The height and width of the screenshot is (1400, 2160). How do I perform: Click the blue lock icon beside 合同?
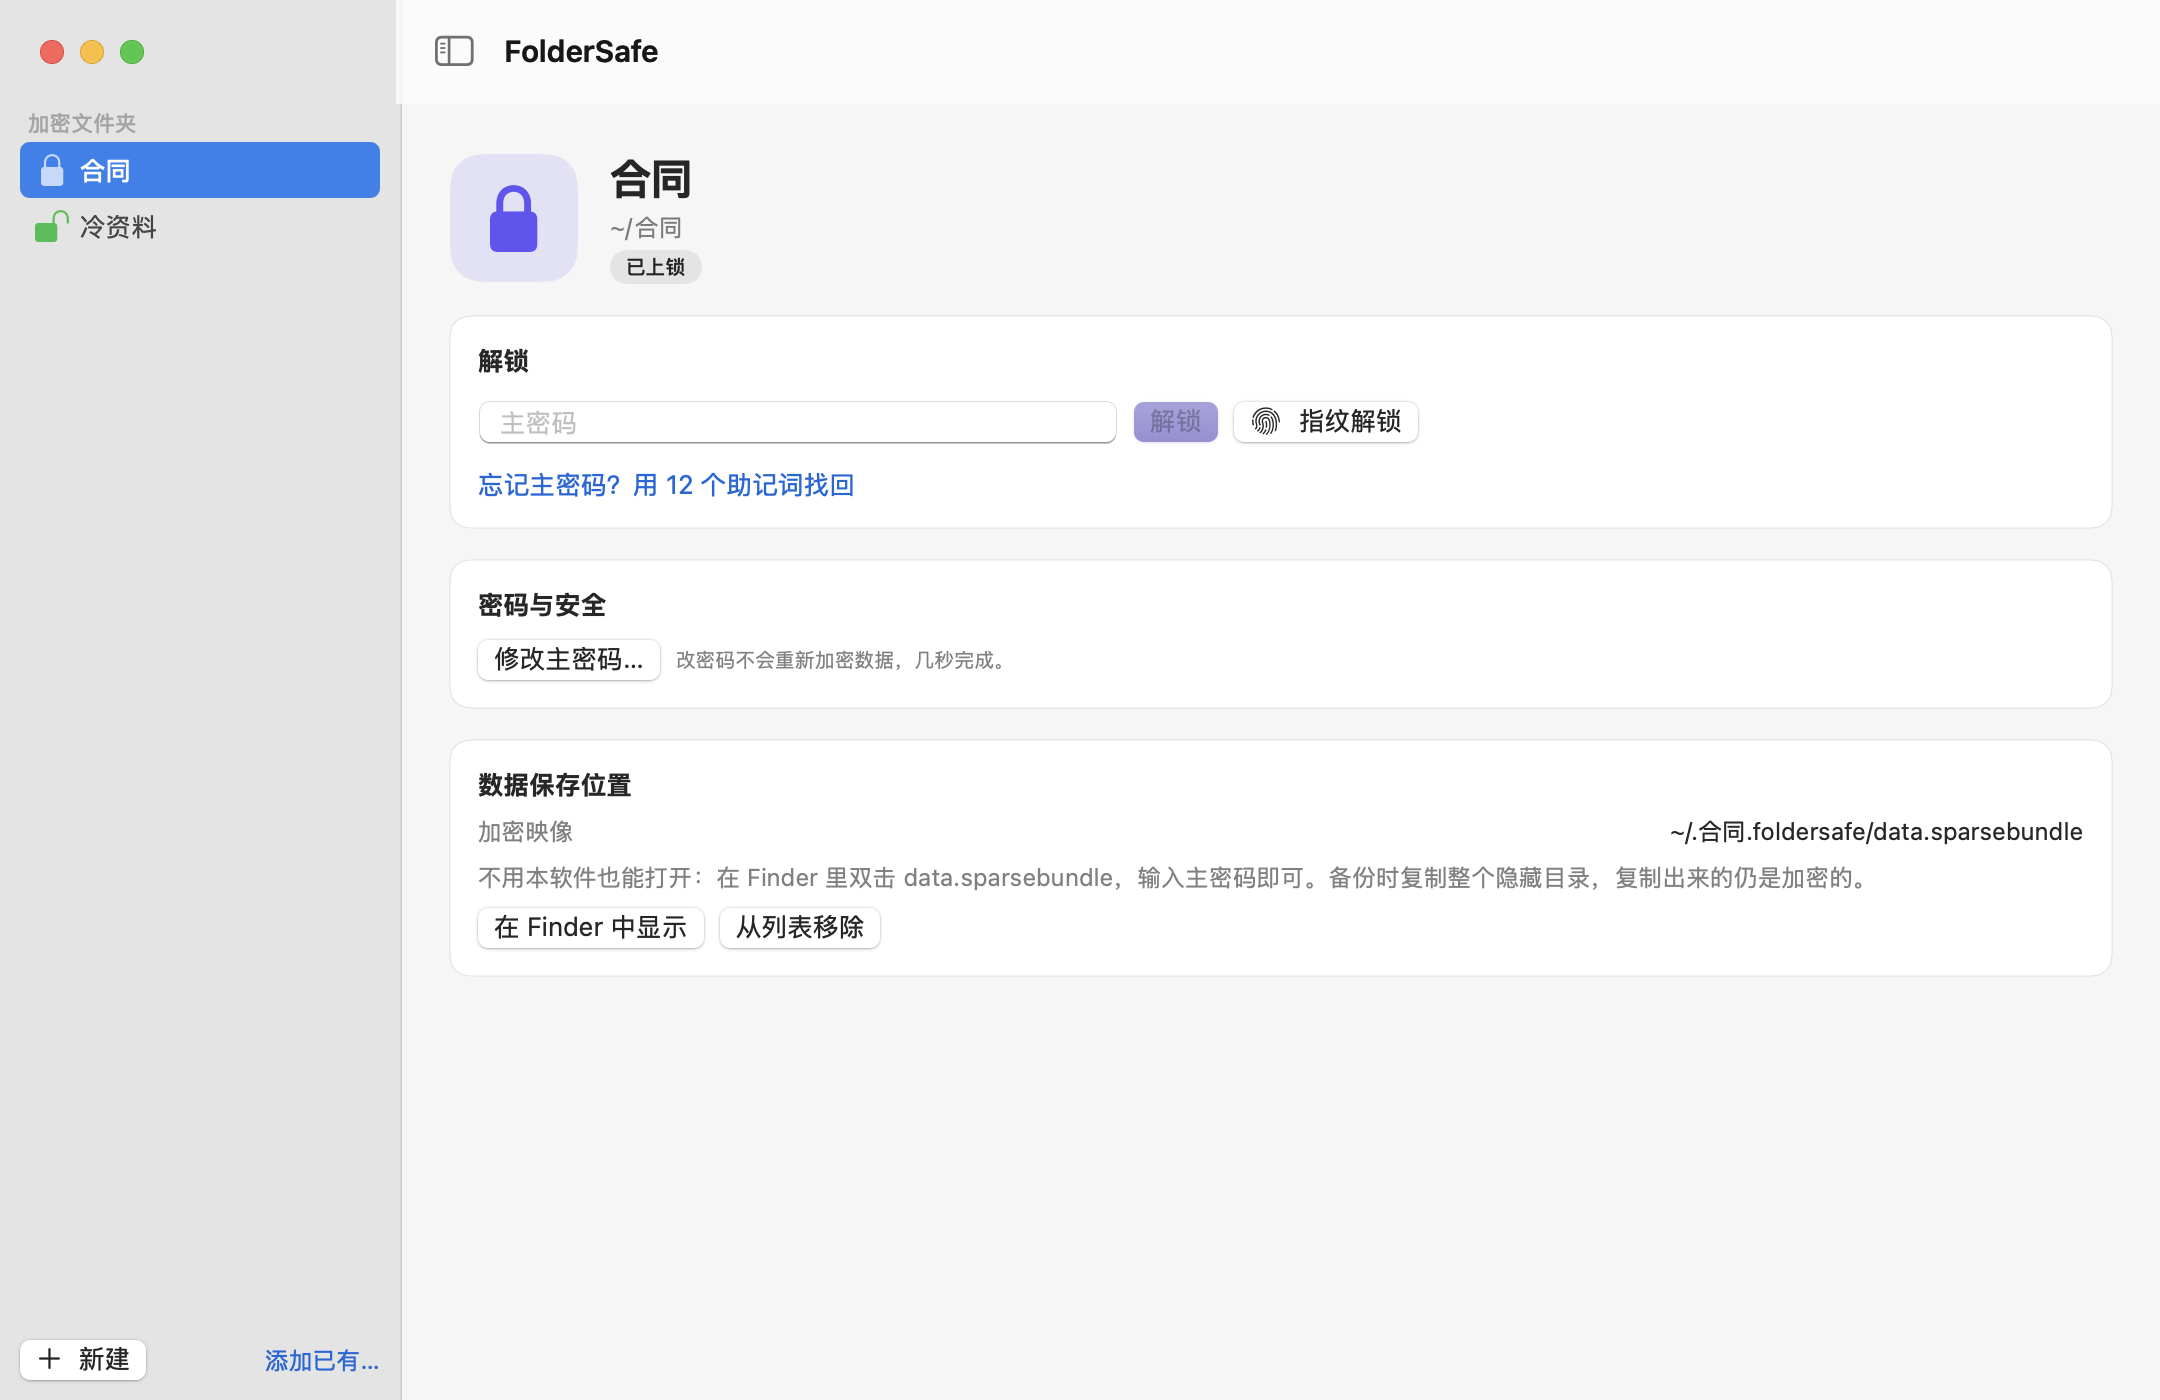pos(52,170)
